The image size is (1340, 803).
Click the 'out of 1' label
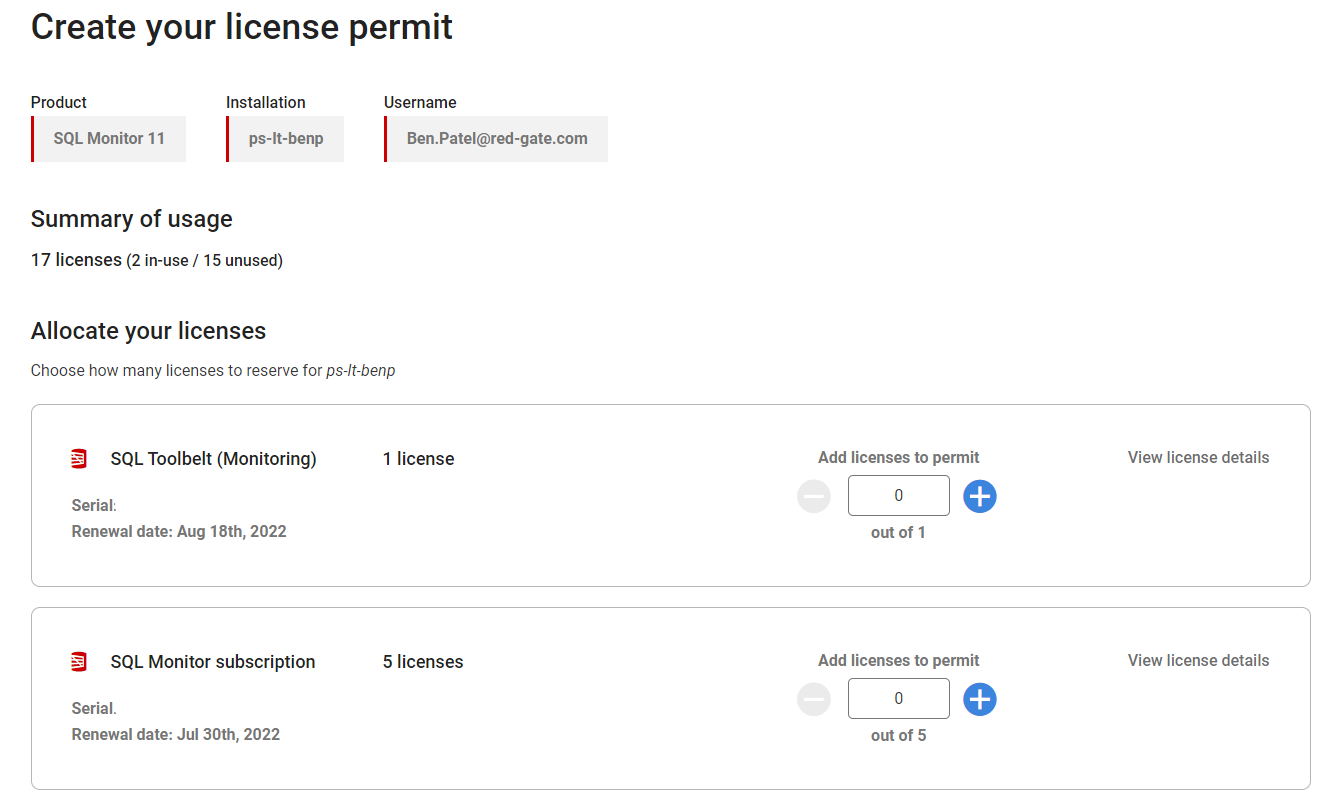point(898,533)
